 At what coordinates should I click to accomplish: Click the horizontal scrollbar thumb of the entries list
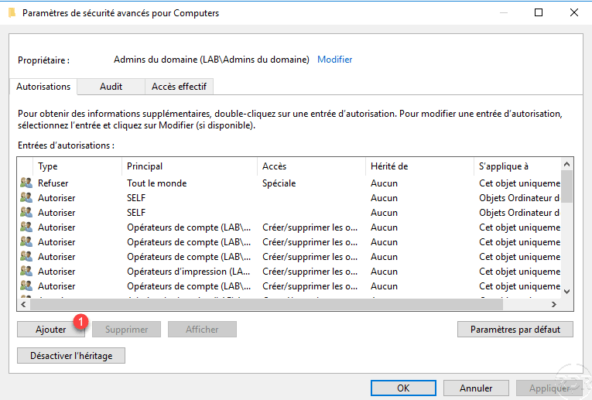(x=267, y=304)
